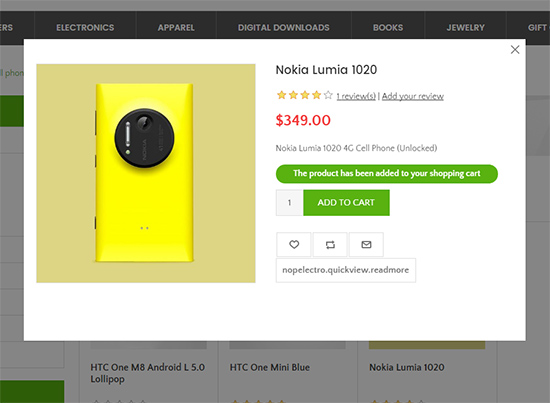Open the 1 review(s) link
The width and height of the screenshot is (550, 403).
click(356, 96)
